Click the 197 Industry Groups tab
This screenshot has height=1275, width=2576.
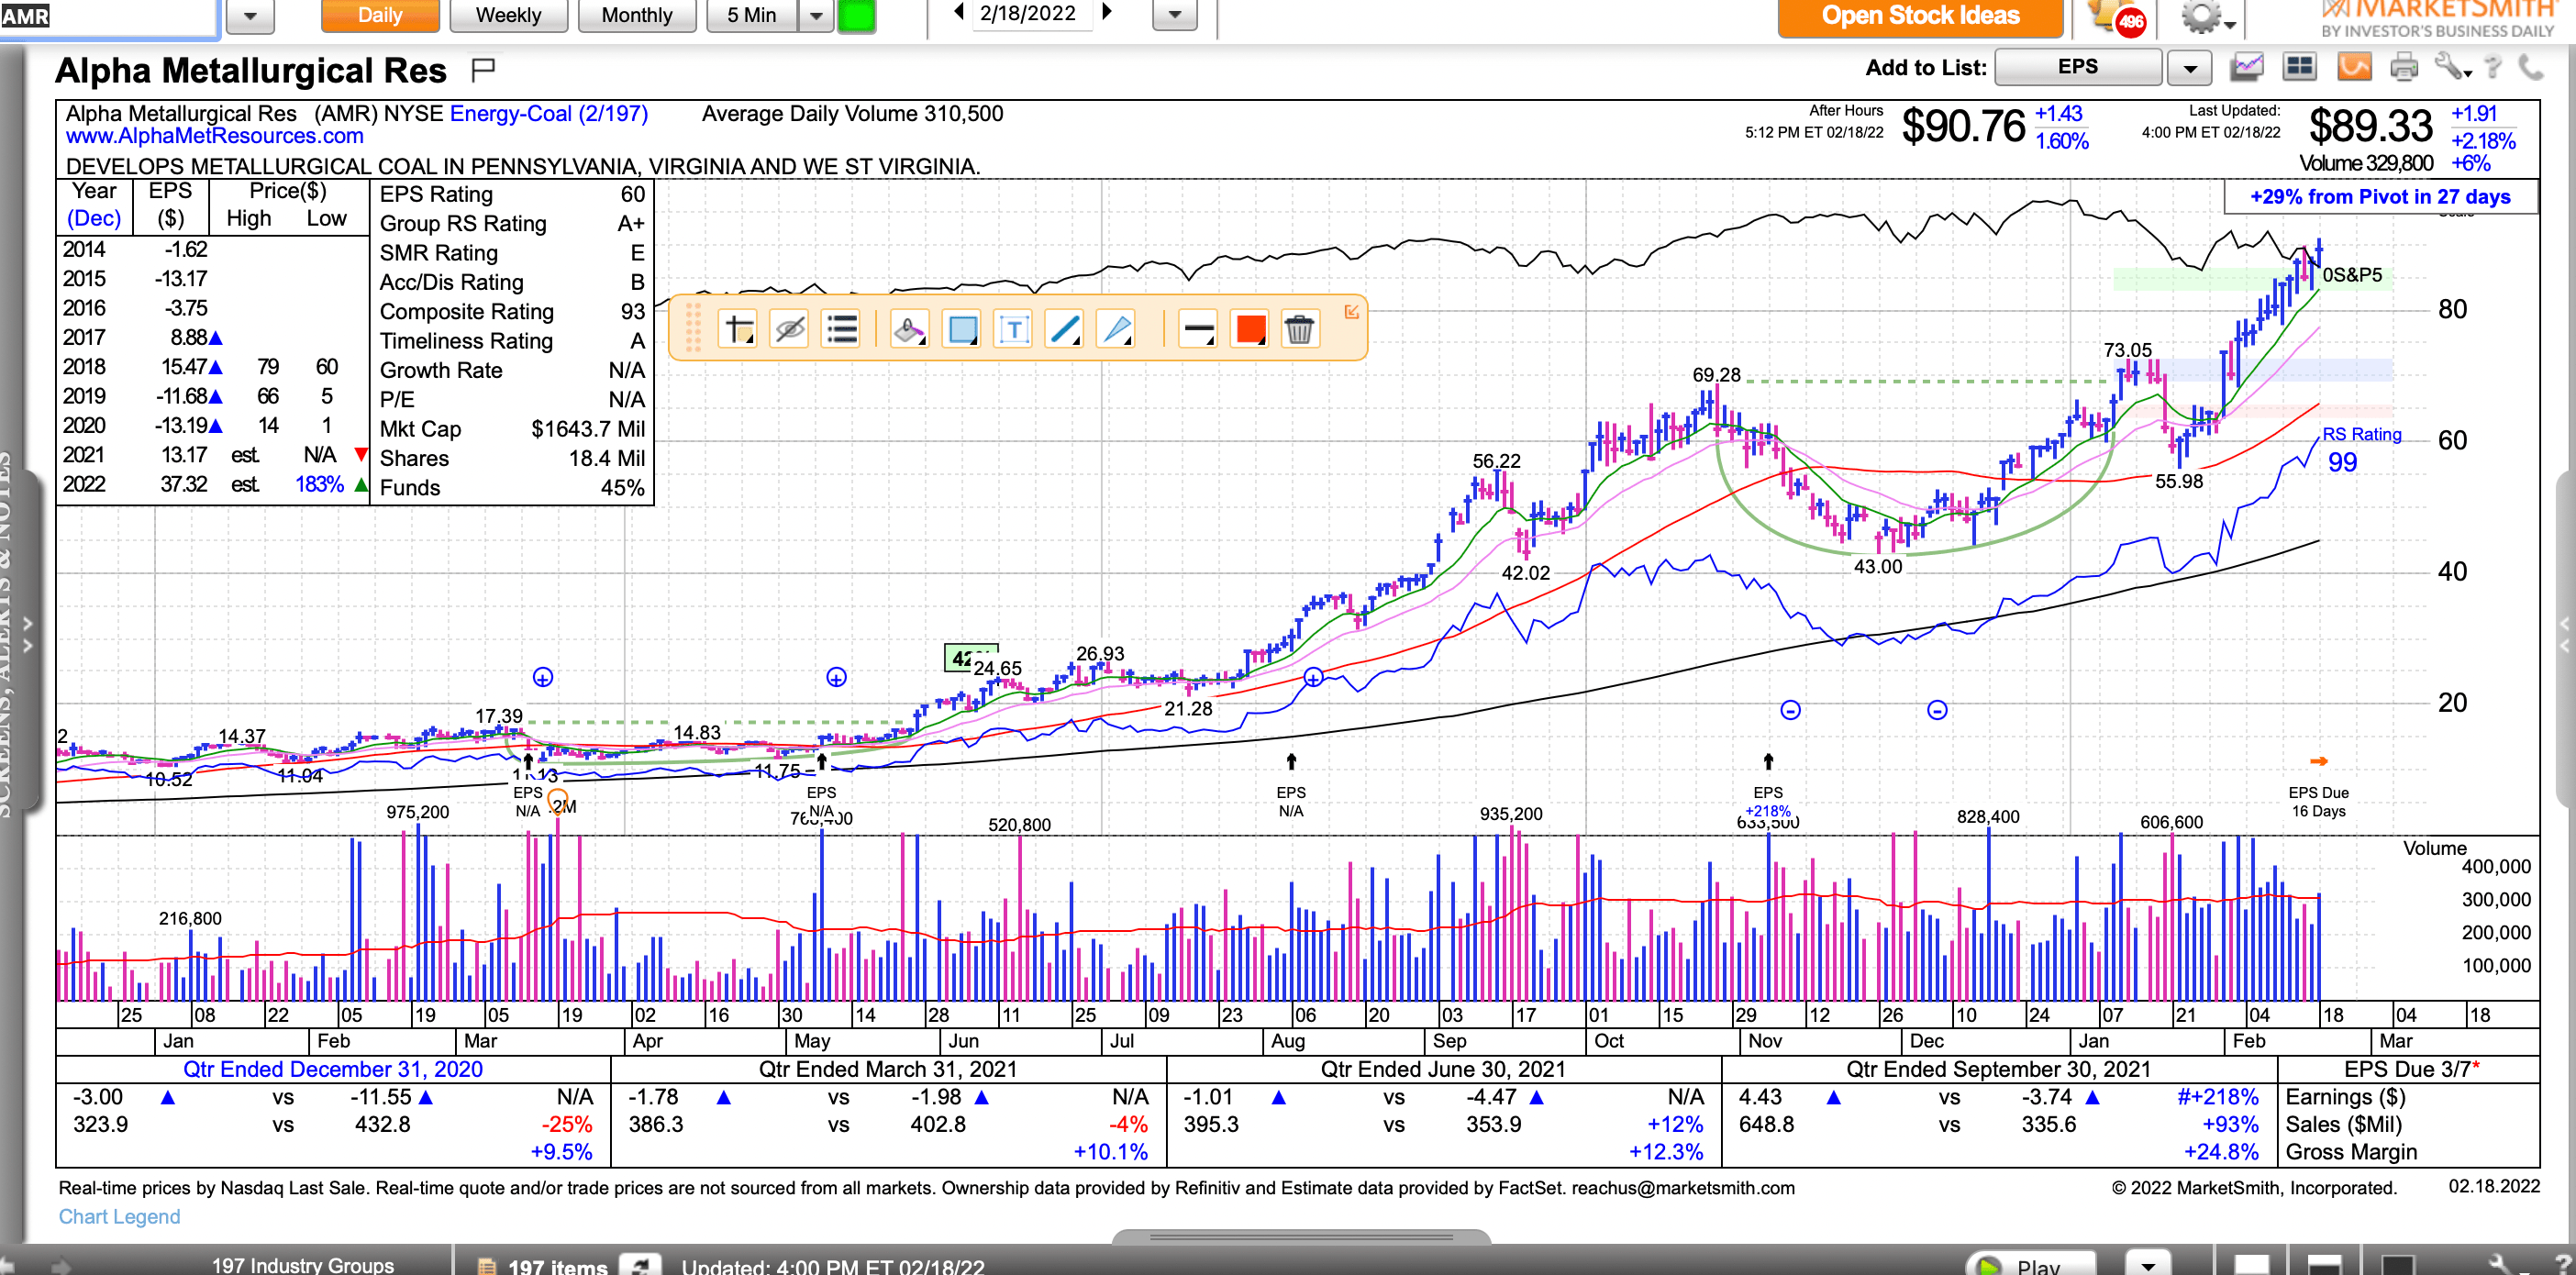(x=303, y=1264)
